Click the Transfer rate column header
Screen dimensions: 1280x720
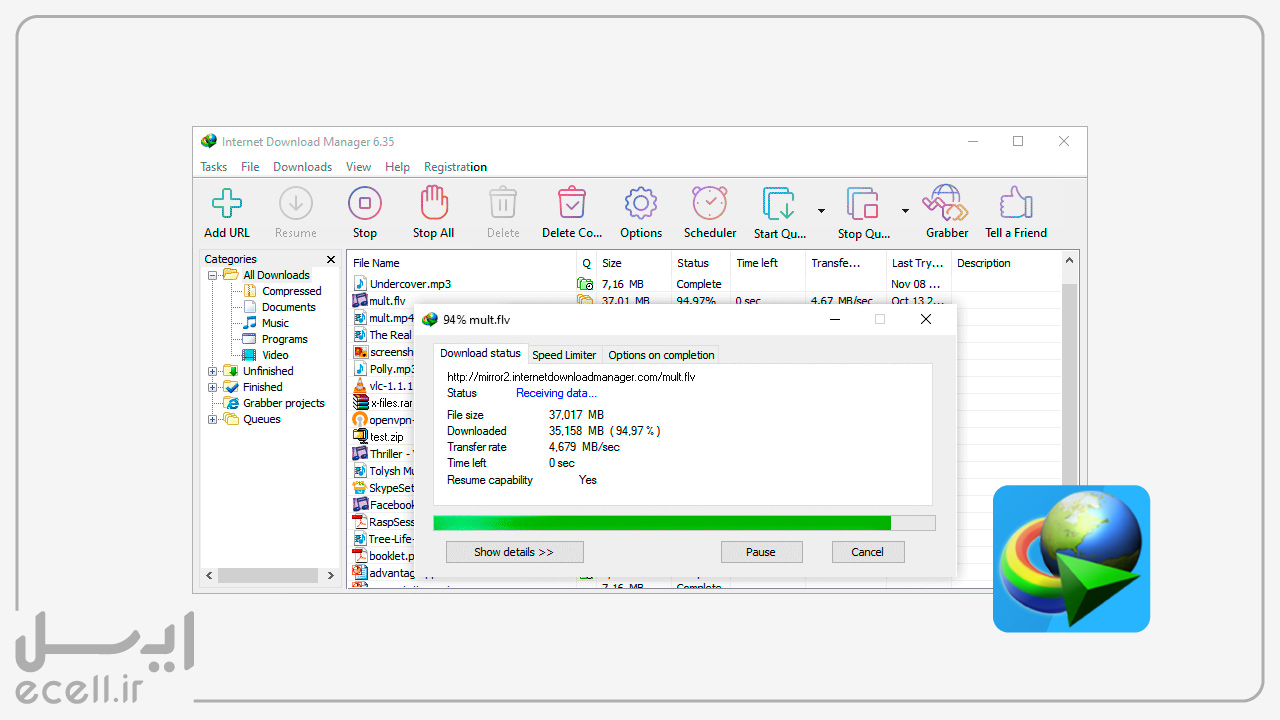[x=846, y=263]
